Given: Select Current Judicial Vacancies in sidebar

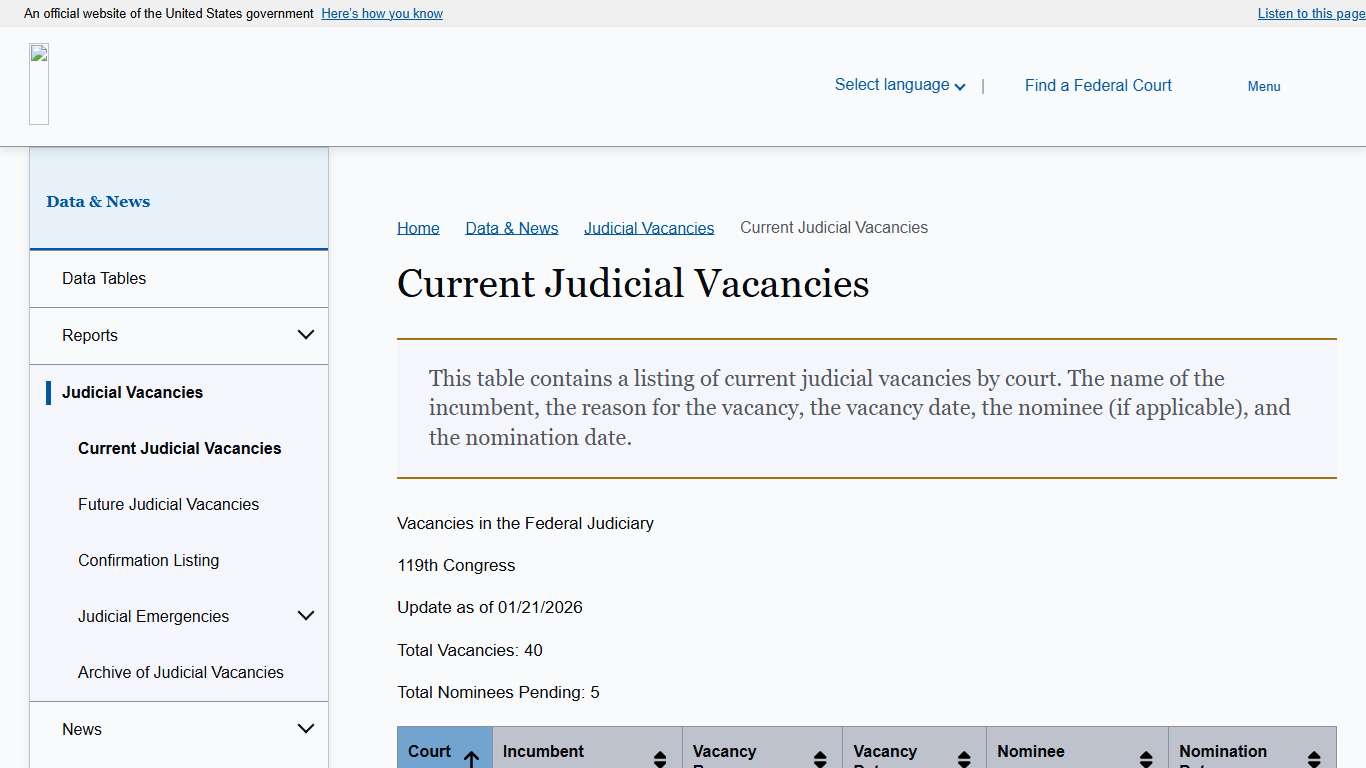Looking at the screenshot, I should (x=179, y=448).
